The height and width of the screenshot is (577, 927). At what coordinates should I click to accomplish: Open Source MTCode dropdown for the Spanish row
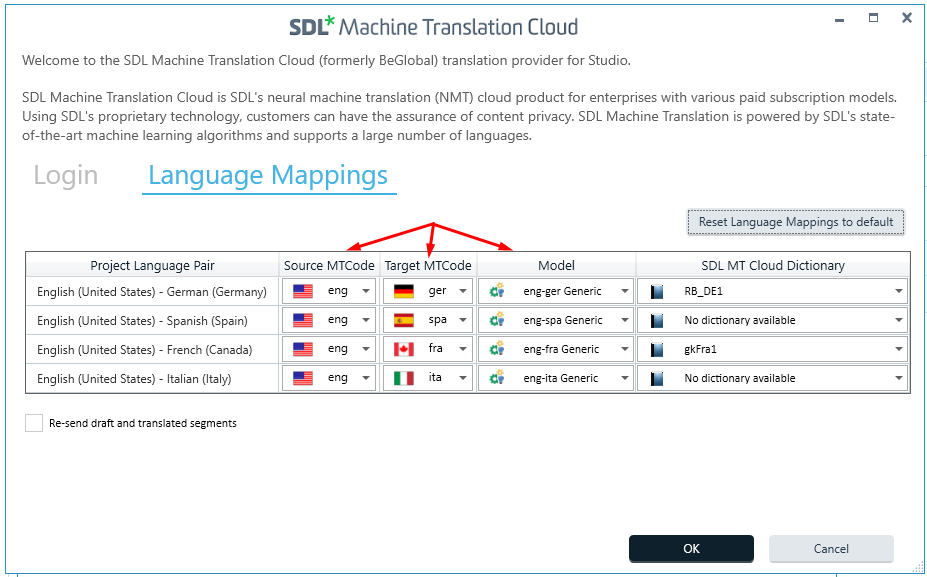point(366,320)
